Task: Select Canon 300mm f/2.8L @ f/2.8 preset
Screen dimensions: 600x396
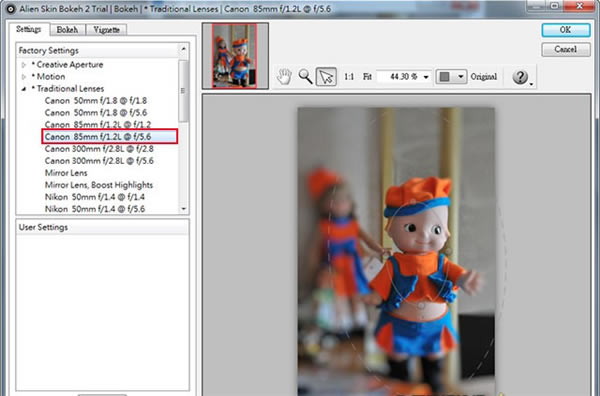Action: 99,149
